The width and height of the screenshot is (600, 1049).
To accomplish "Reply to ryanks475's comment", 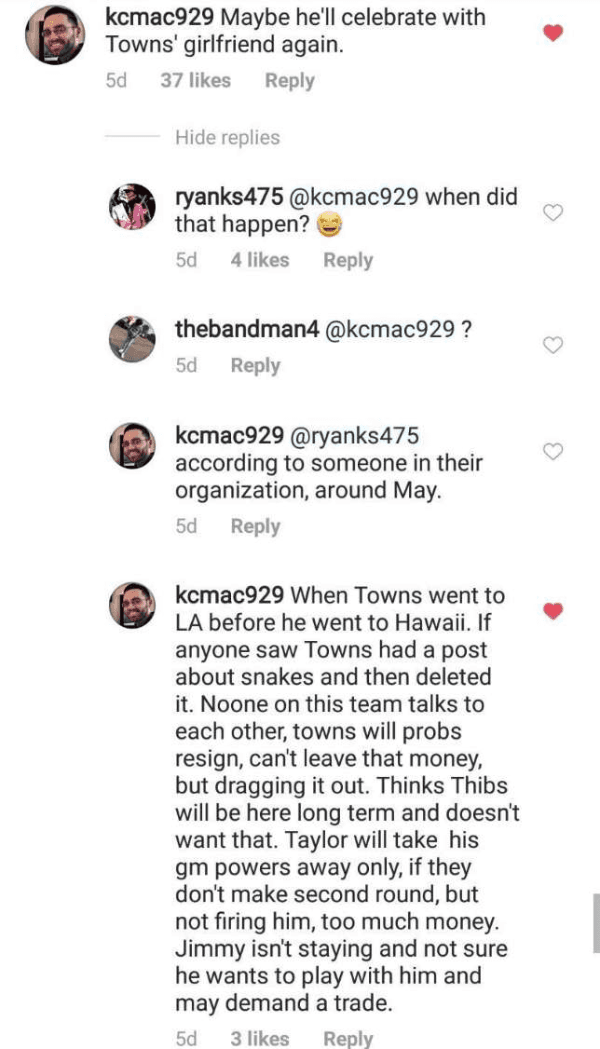I will tap(348, 260).
